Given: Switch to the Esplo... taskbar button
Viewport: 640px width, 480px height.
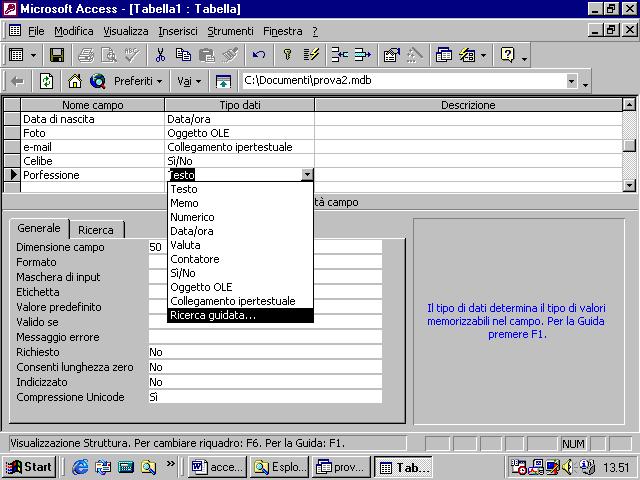Looking at the screenshot, I should [x=279, y=467].
